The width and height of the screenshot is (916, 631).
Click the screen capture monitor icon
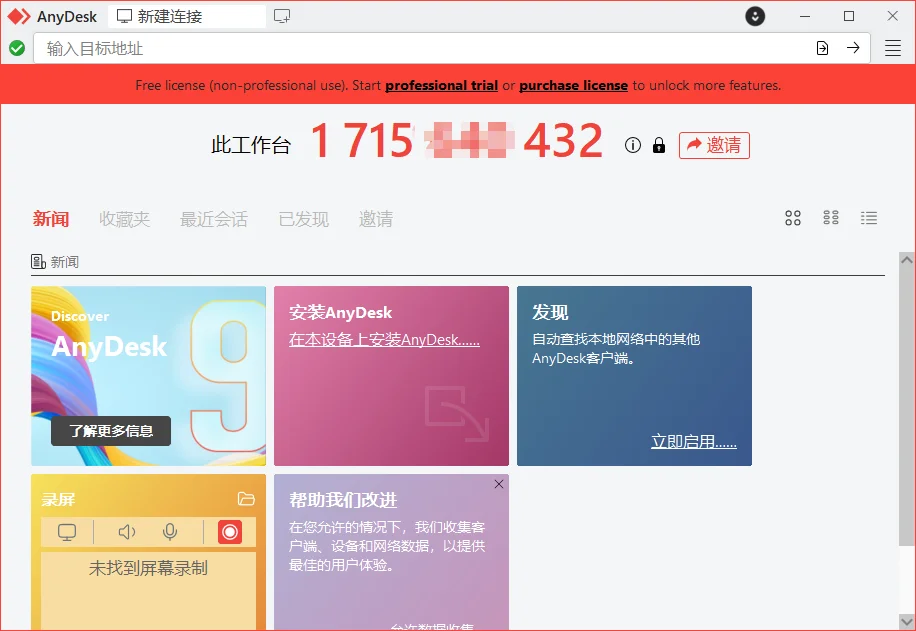67,532
